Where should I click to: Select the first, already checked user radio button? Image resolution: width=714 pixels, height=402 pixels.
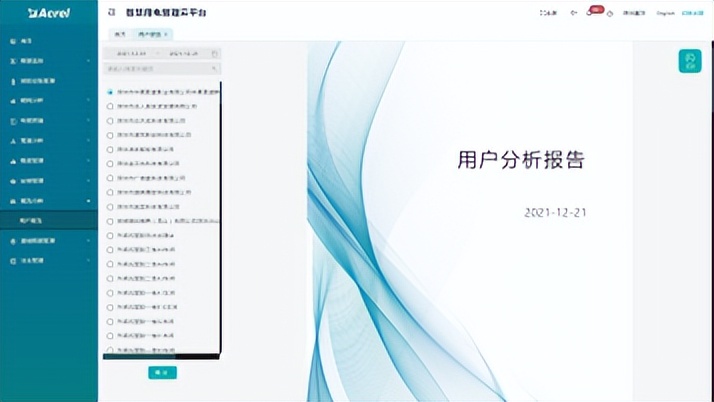[x=110, y=92]
